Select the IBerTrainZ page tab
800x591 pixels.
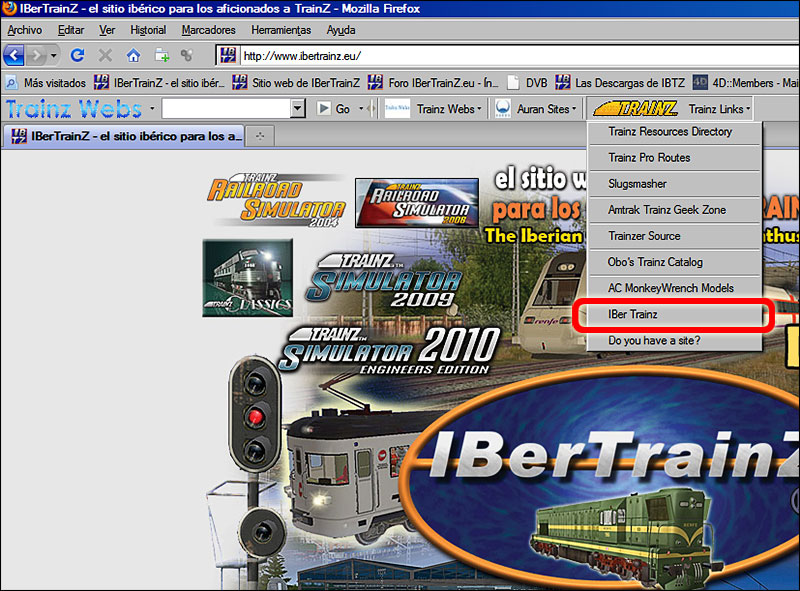[124, 136]
